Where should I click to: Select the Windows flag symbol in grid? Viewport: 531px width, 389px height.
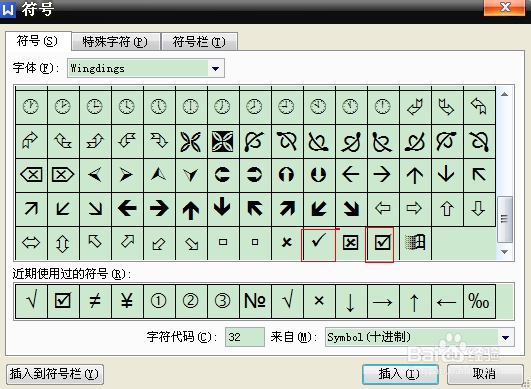[x=415, y=243]
